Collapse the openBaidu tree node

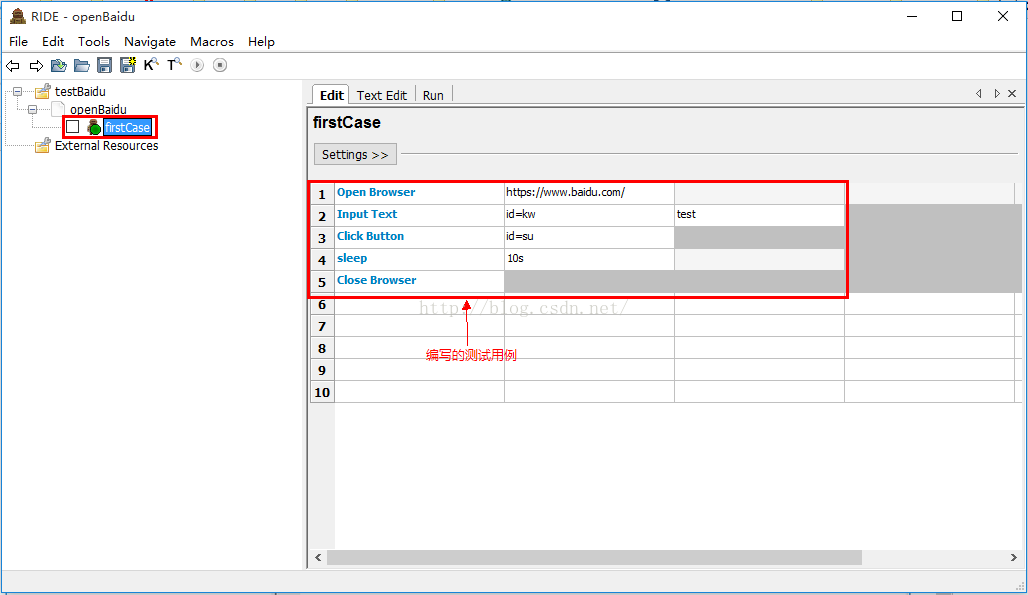coord(32,109)
